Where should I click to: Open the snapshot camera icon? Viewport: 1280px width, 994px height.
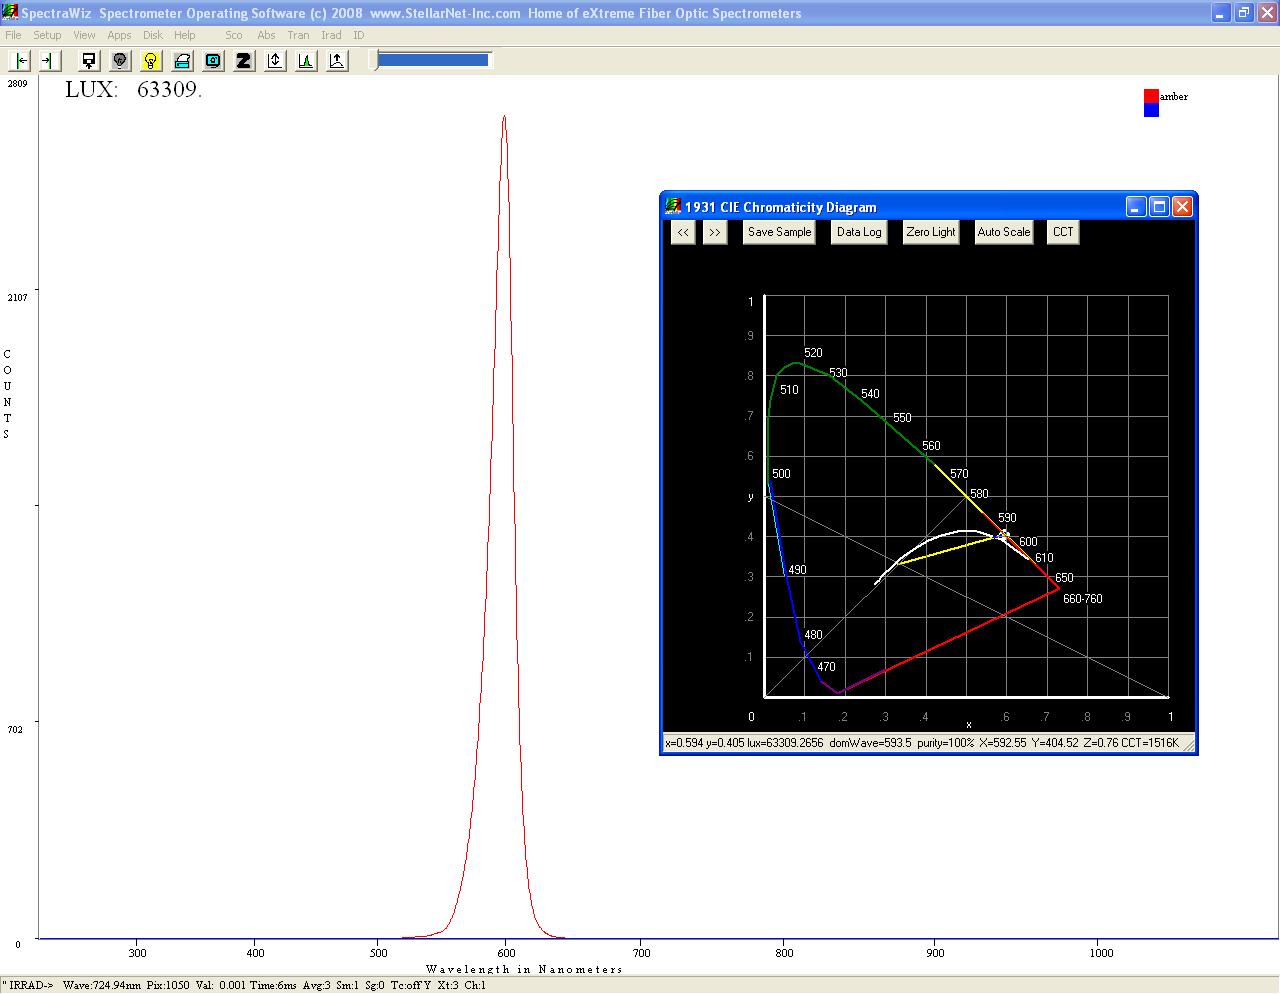pos(212,60)
